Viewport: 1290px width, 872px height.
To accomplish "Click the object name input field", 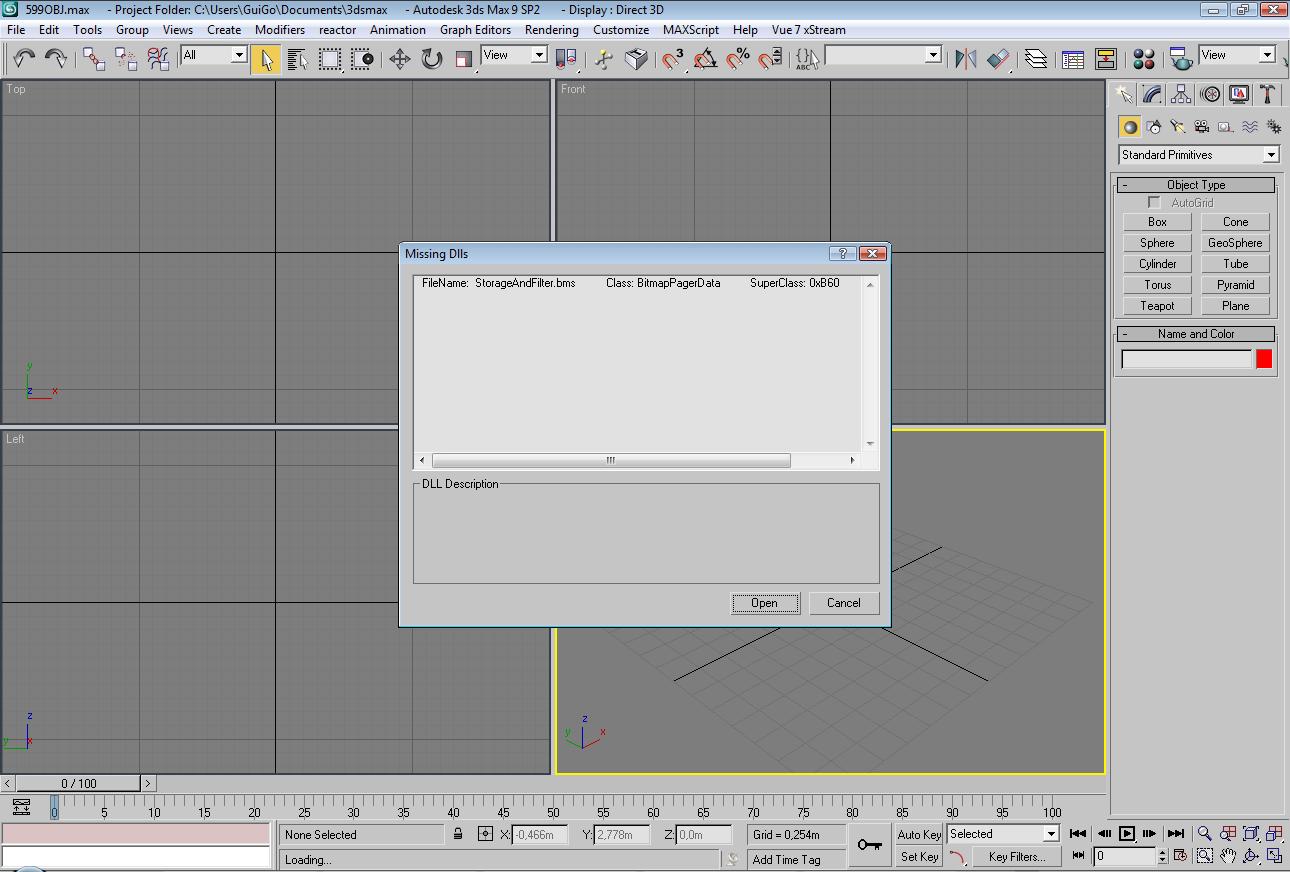I will [1186, 359].
